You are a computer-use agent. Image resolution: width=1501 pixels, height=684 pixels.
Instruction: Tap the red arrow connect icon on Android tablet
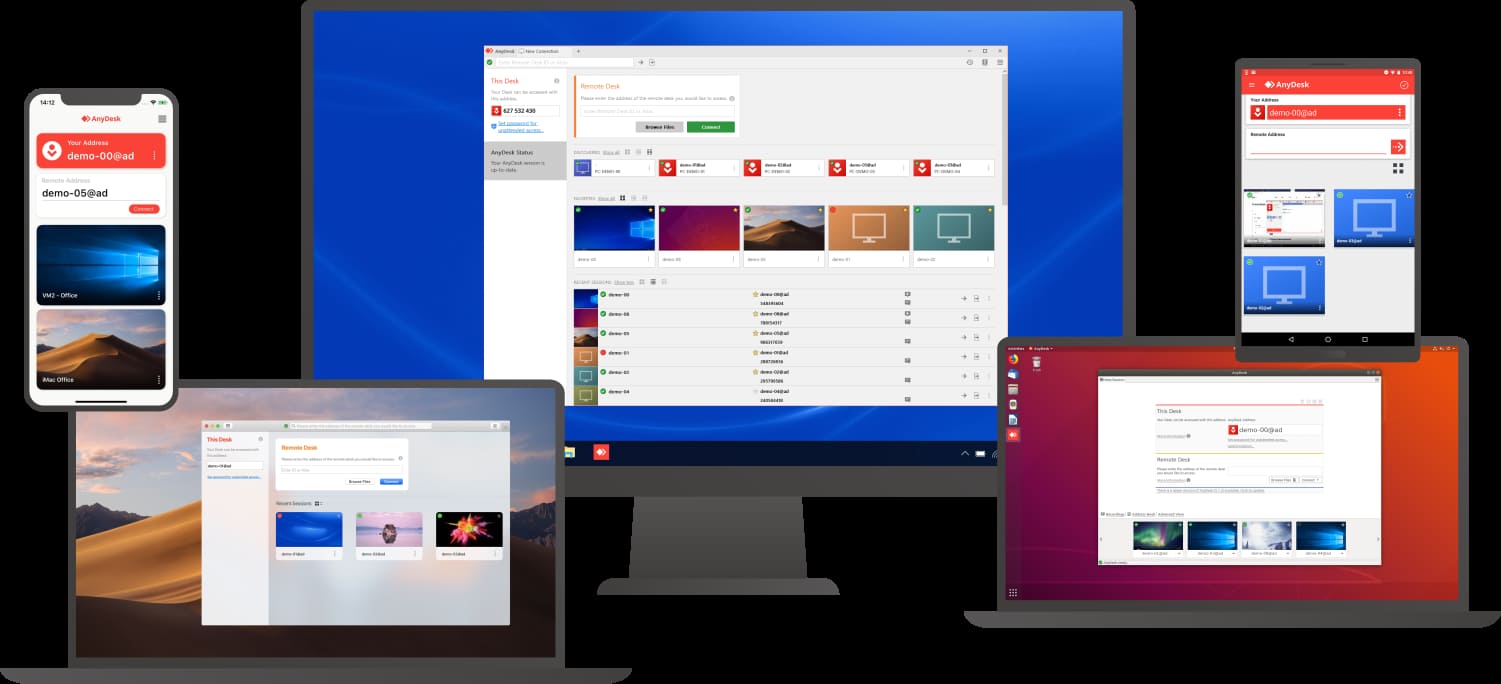coord(1397,147)
